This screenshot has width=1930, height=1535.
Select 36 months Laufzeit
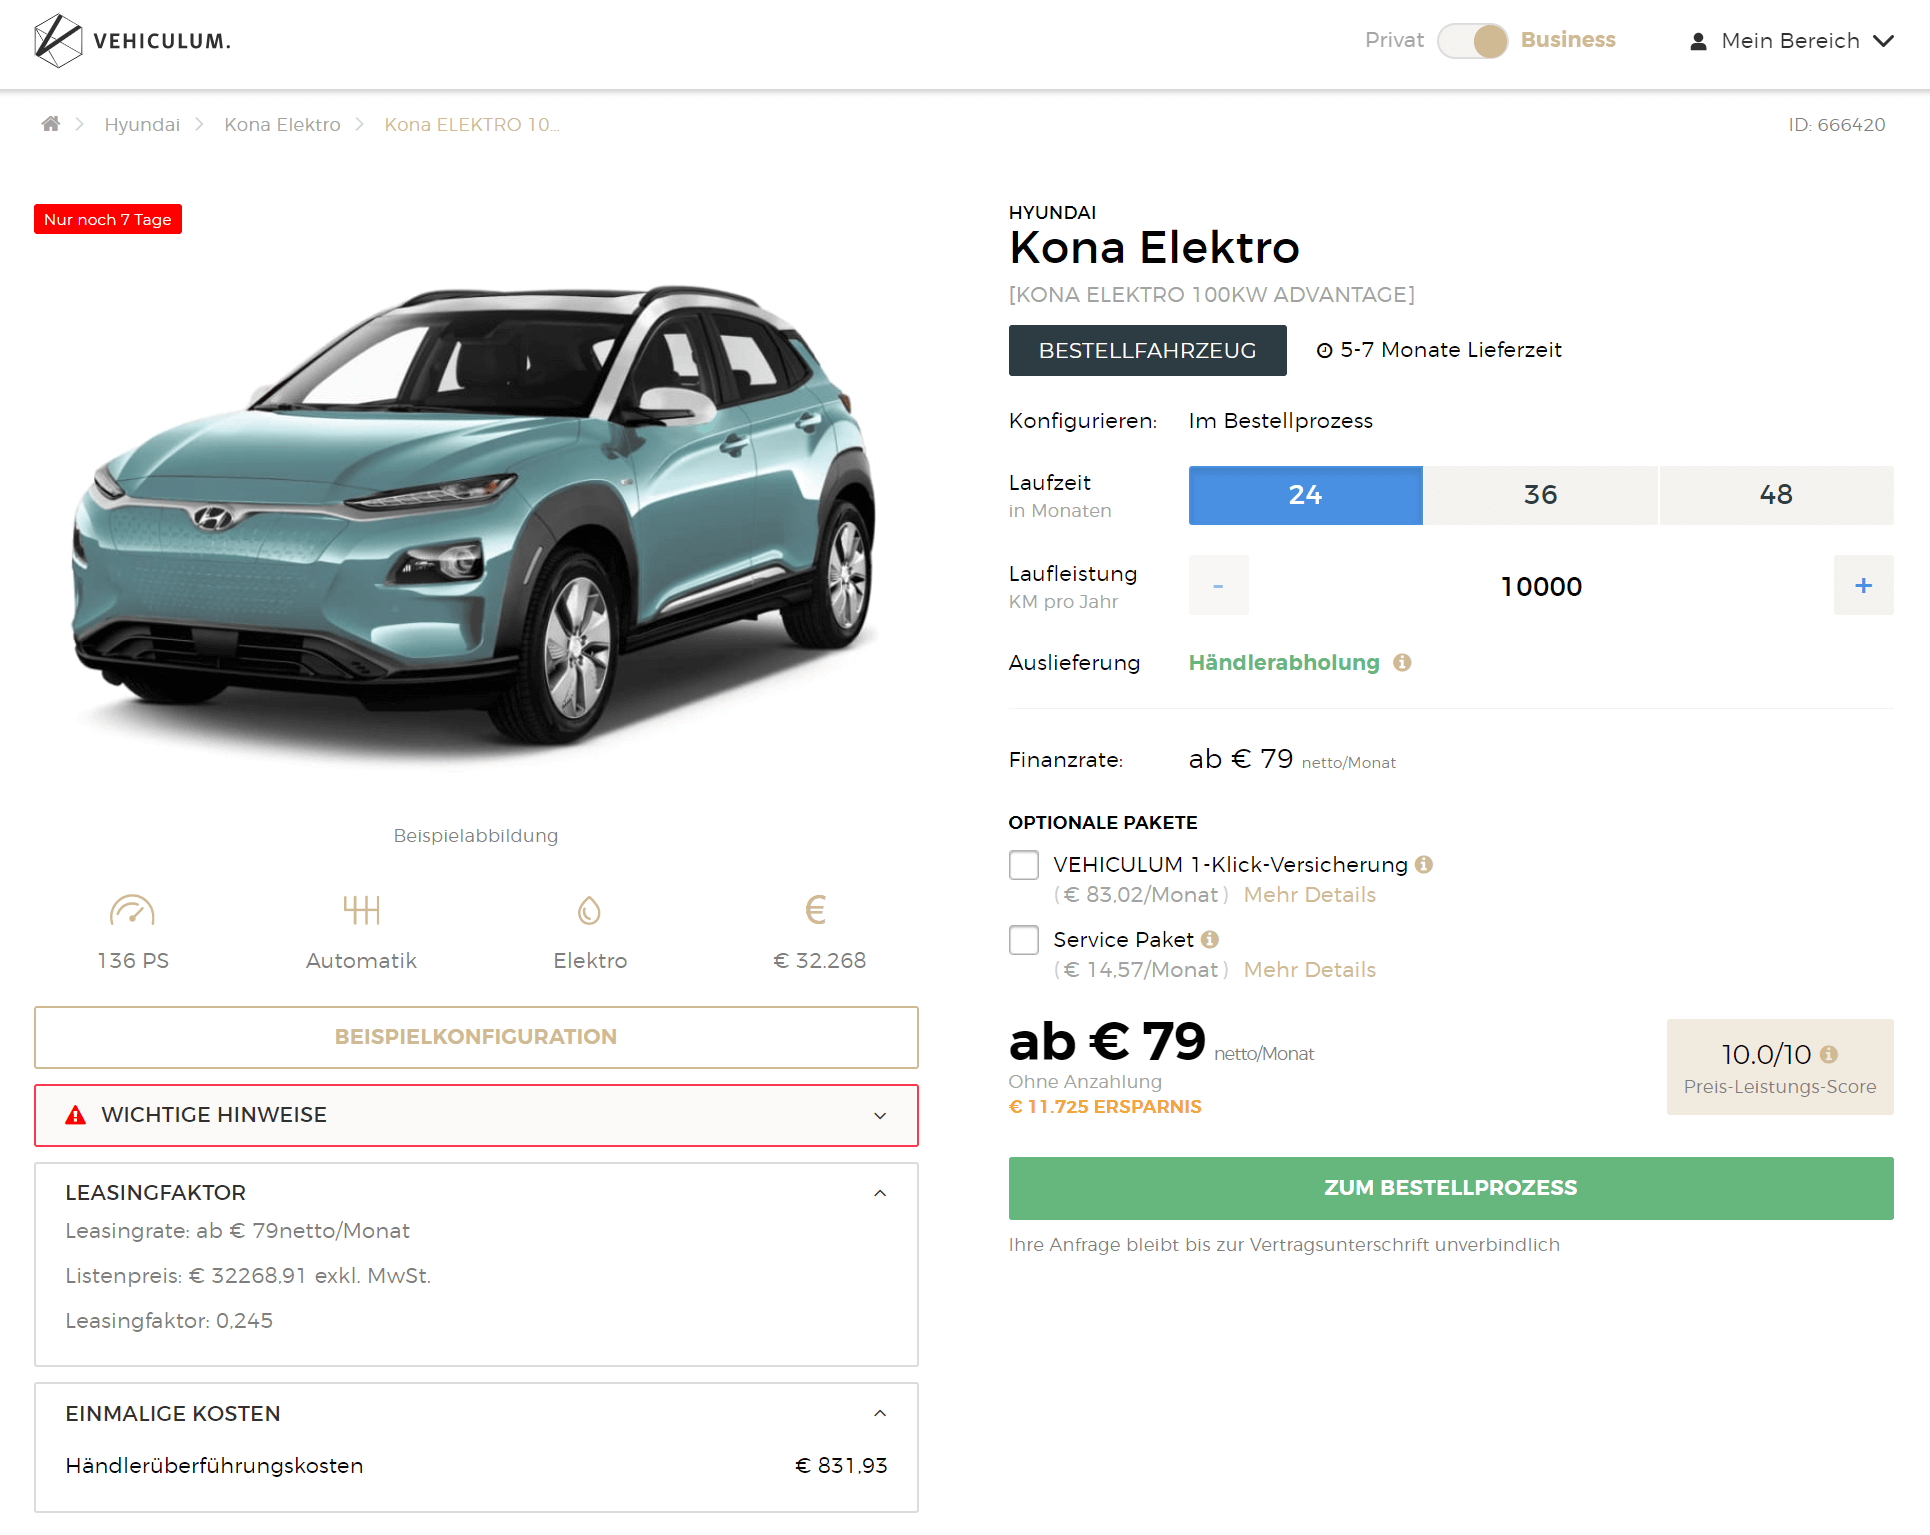point(1540,495)
